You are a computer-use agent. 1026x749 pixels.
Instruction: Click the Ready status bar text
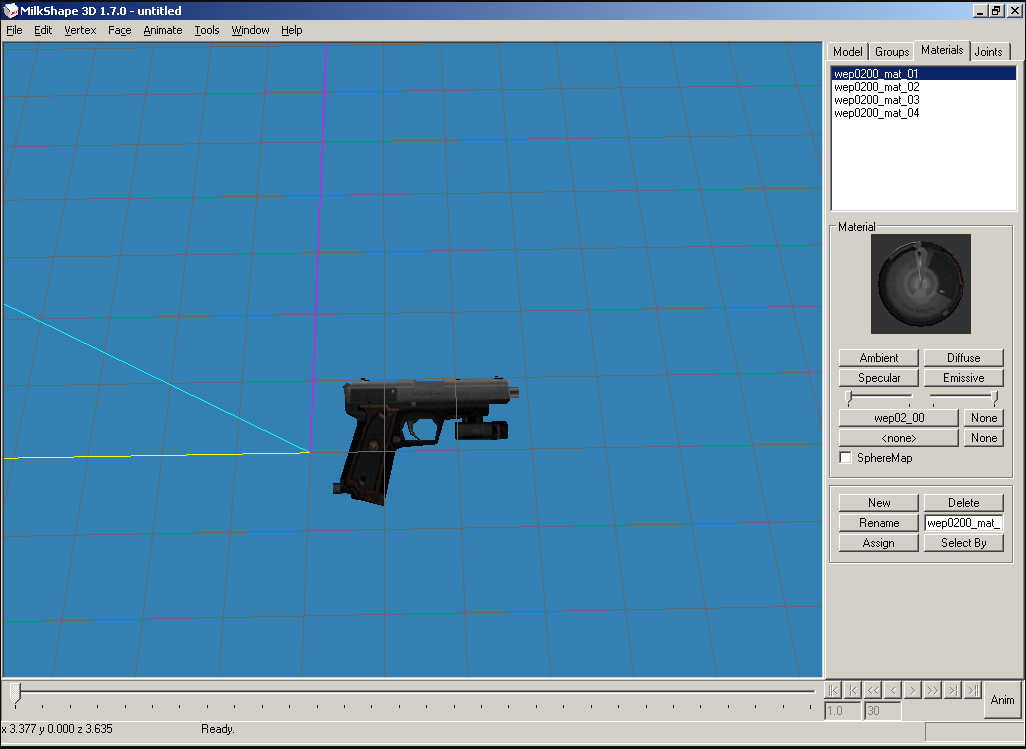point(218,729)
